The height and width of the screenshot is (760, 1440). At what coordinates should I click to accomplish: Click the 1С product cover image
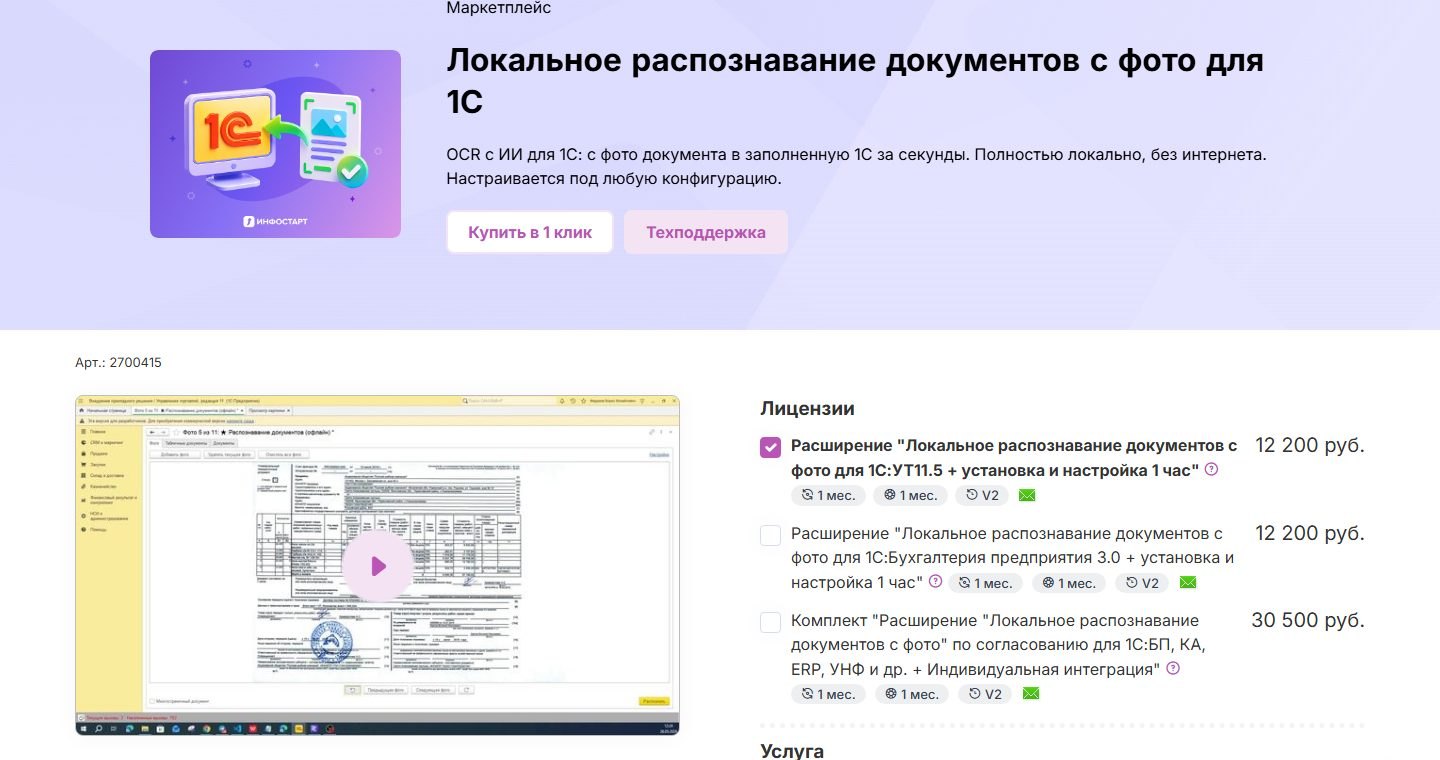[275, 144]
